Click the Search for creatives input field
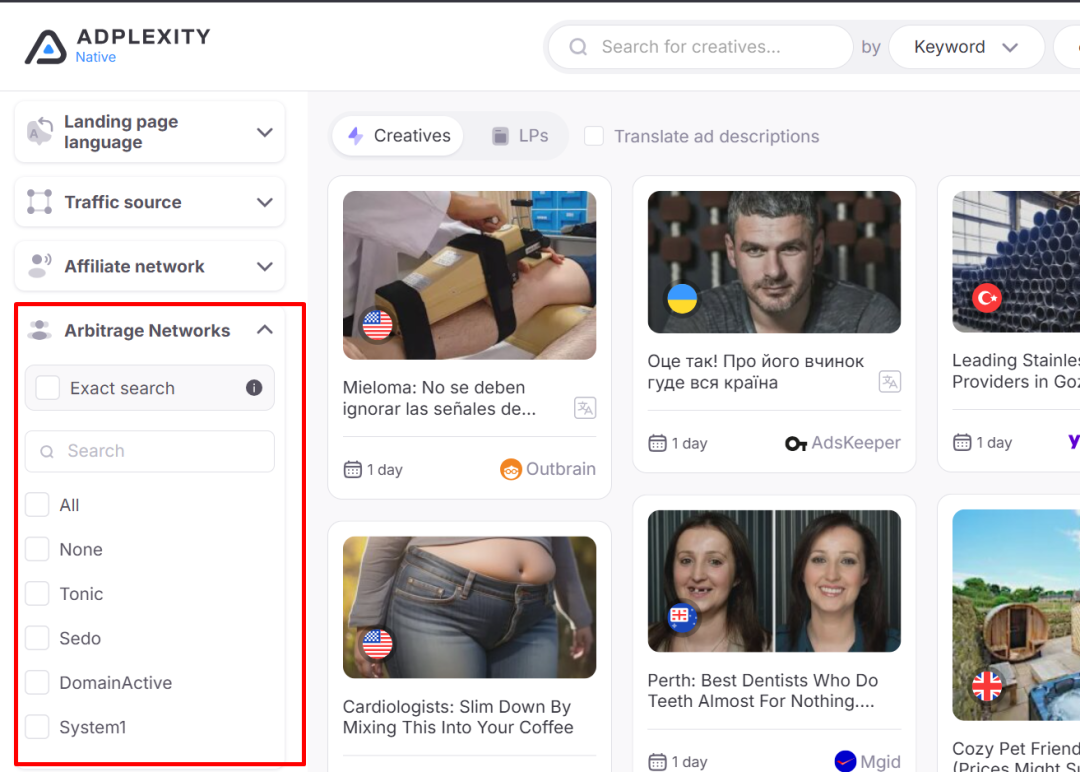 (701, 47)
